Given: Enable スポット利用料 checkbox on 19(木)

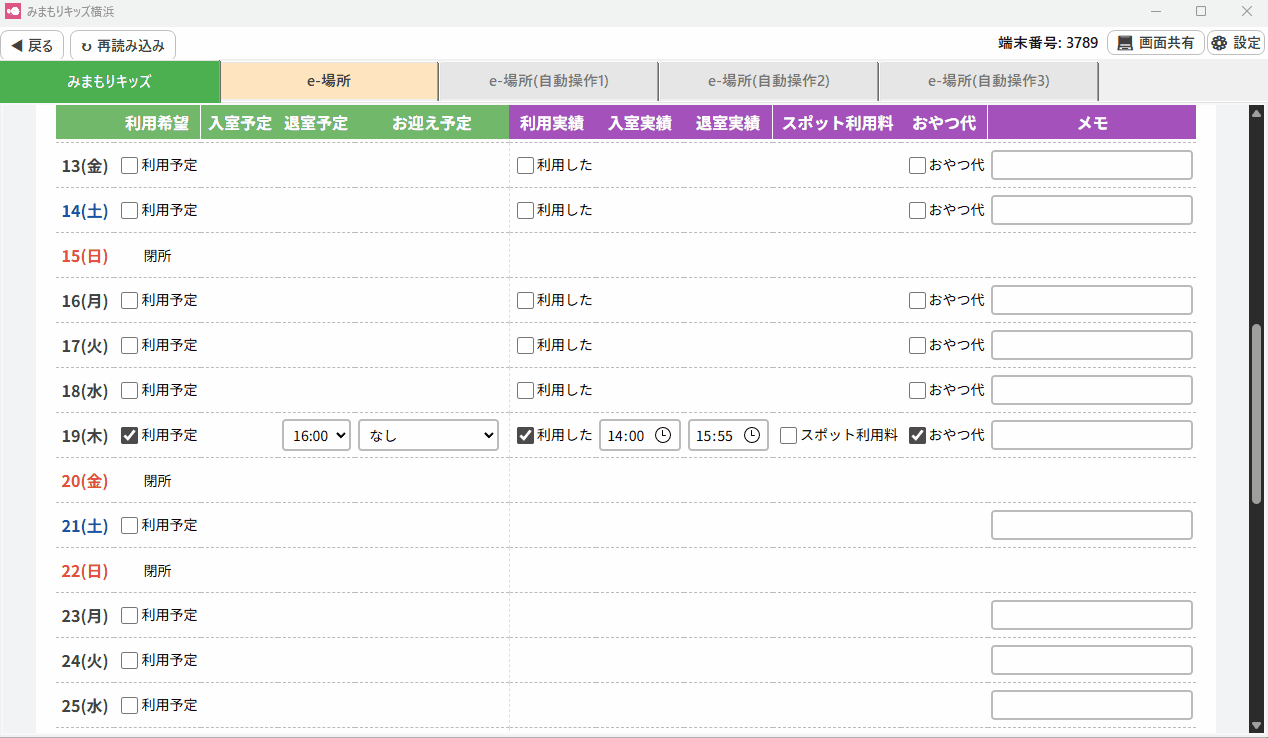Looking at the screenshot, I should pos(789,435).
